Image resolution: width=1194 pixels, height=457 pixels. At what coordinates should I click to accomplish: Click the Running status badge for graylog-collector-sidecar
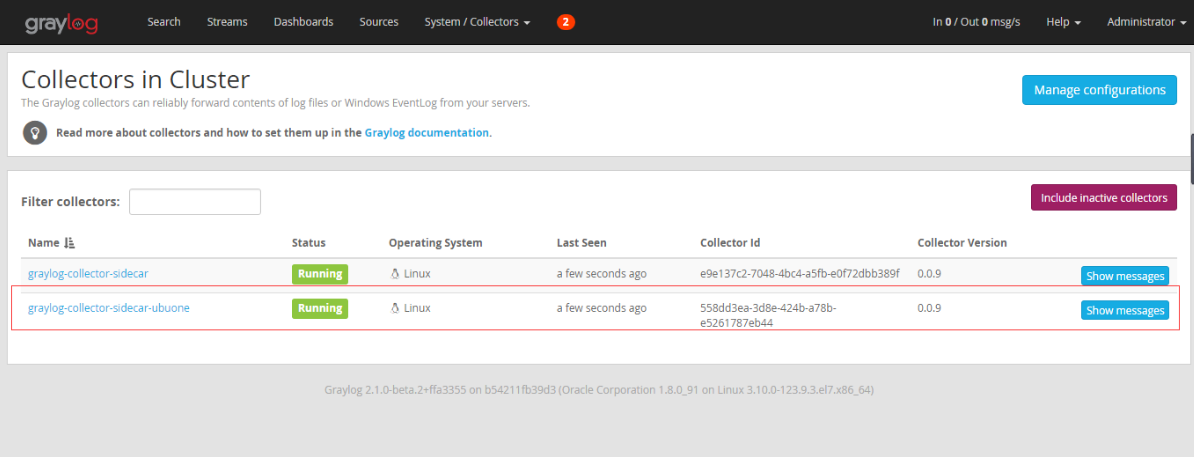pos(320,273)
